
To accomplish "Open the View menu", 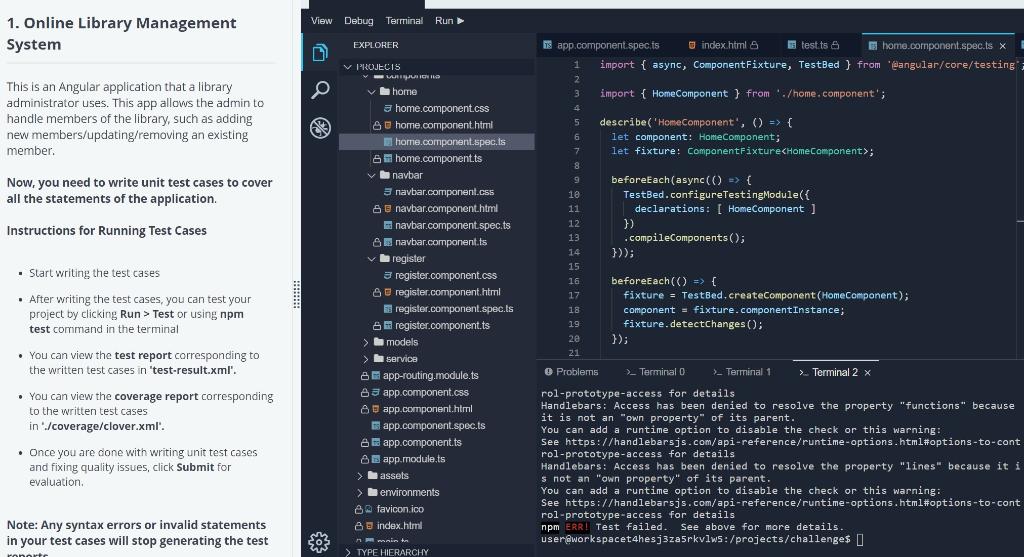I will point(321,21).
